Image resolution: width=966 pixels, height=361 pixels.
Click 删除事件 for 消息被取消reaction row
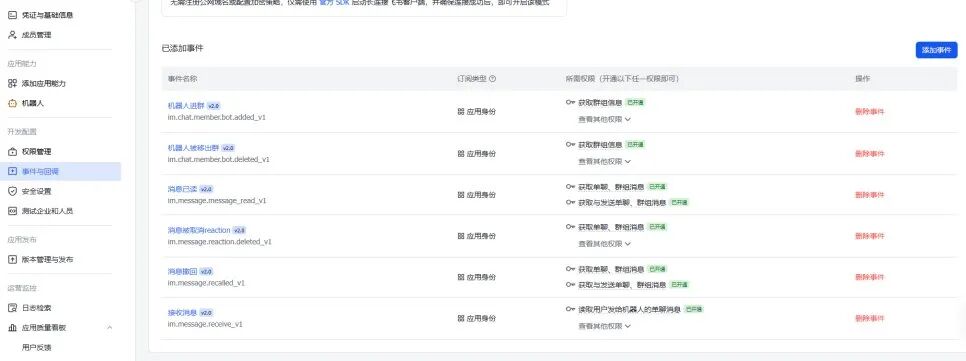[x=869, y=236]
